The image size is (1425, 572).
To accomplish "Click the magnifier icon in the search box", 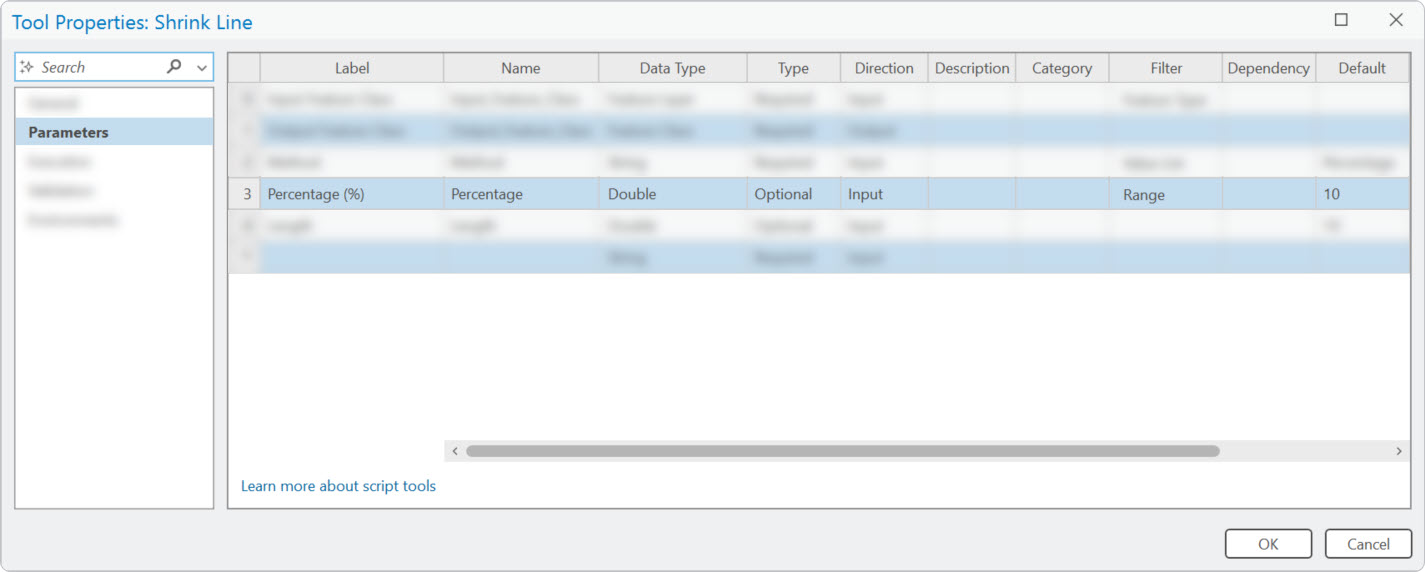I will [174, 67].
